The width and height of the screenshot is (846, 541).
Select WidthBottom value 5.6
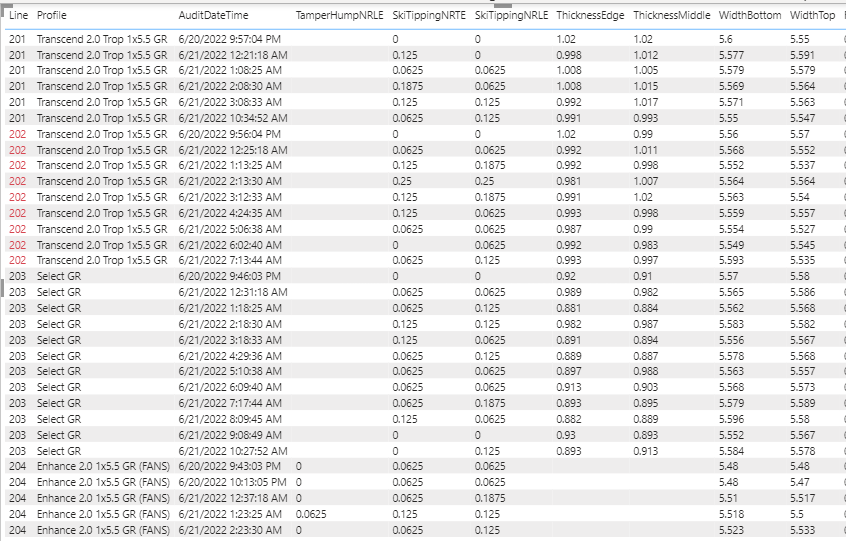point(726,39)
